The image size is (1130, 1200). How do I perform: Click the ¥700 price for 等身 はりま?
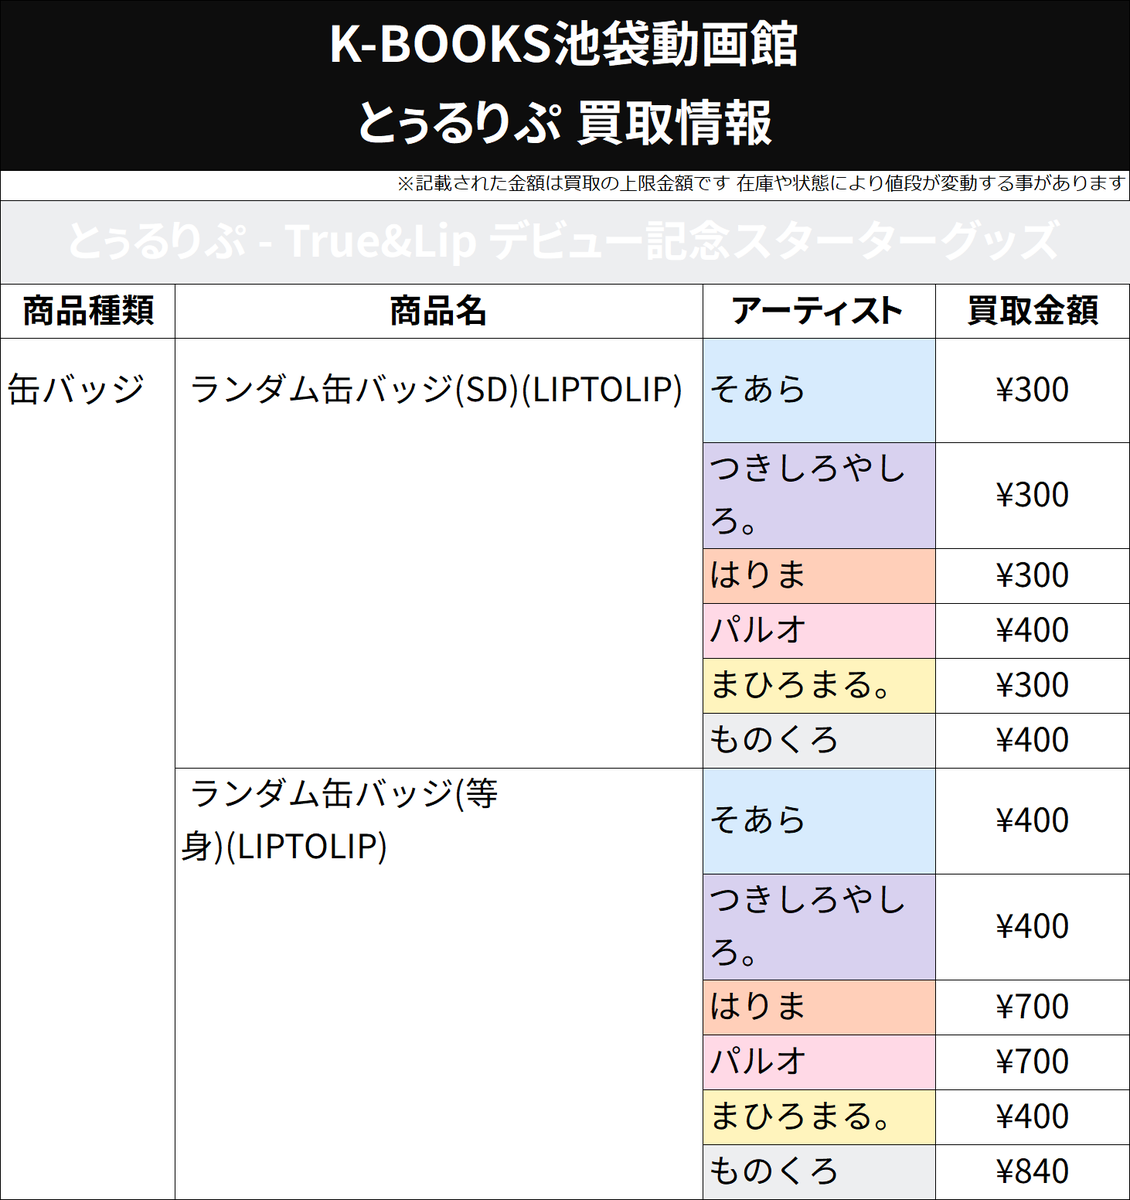pos(1032,1006)
